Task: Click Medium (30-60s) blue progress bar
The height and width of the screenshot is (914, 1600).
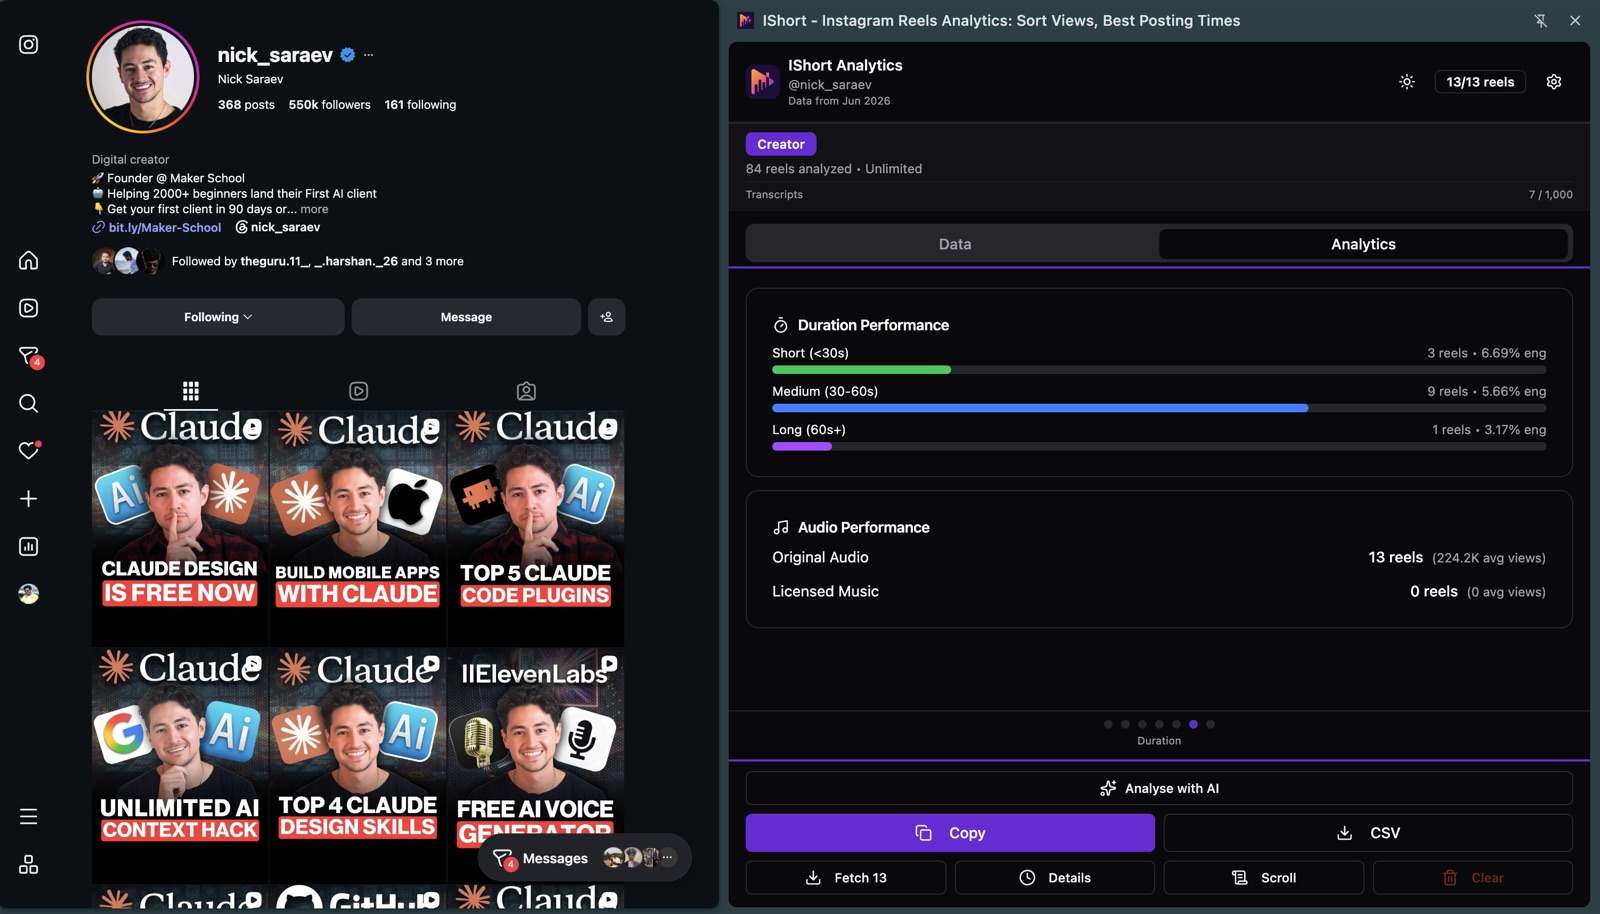Action: coord(1040,408)
